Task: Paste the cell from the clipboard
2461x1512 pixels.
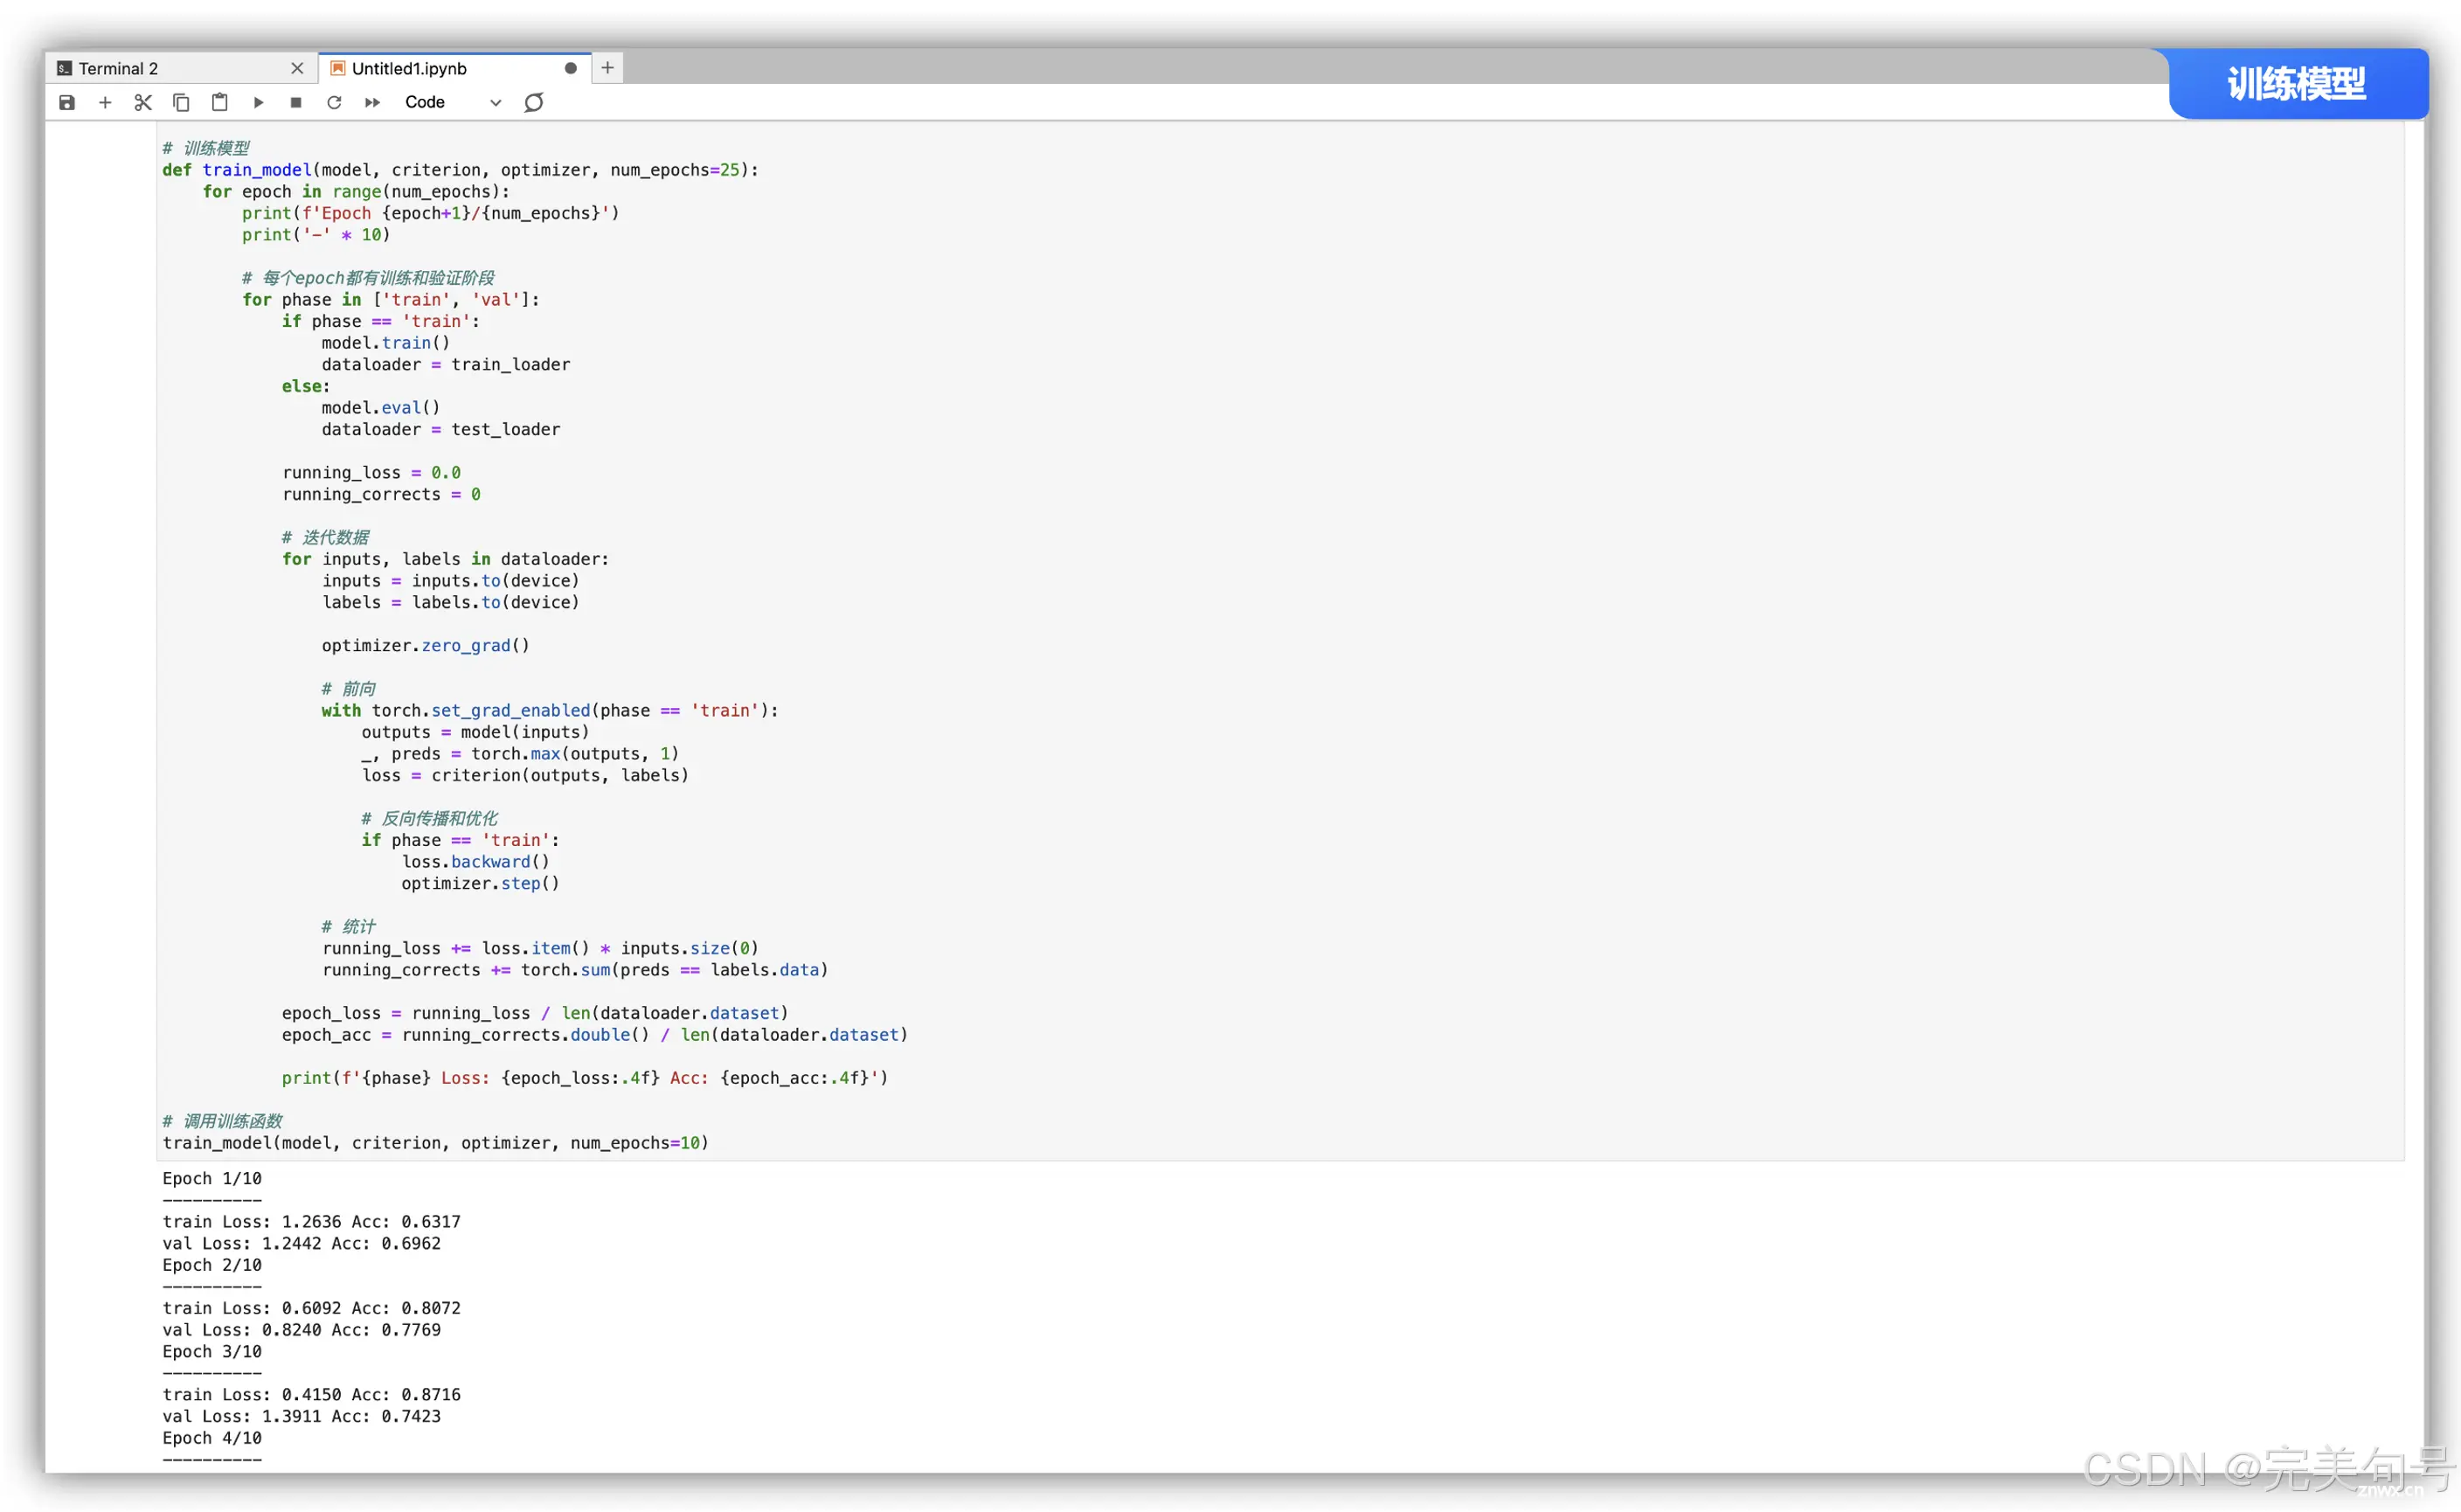Action: coord(220,102)
